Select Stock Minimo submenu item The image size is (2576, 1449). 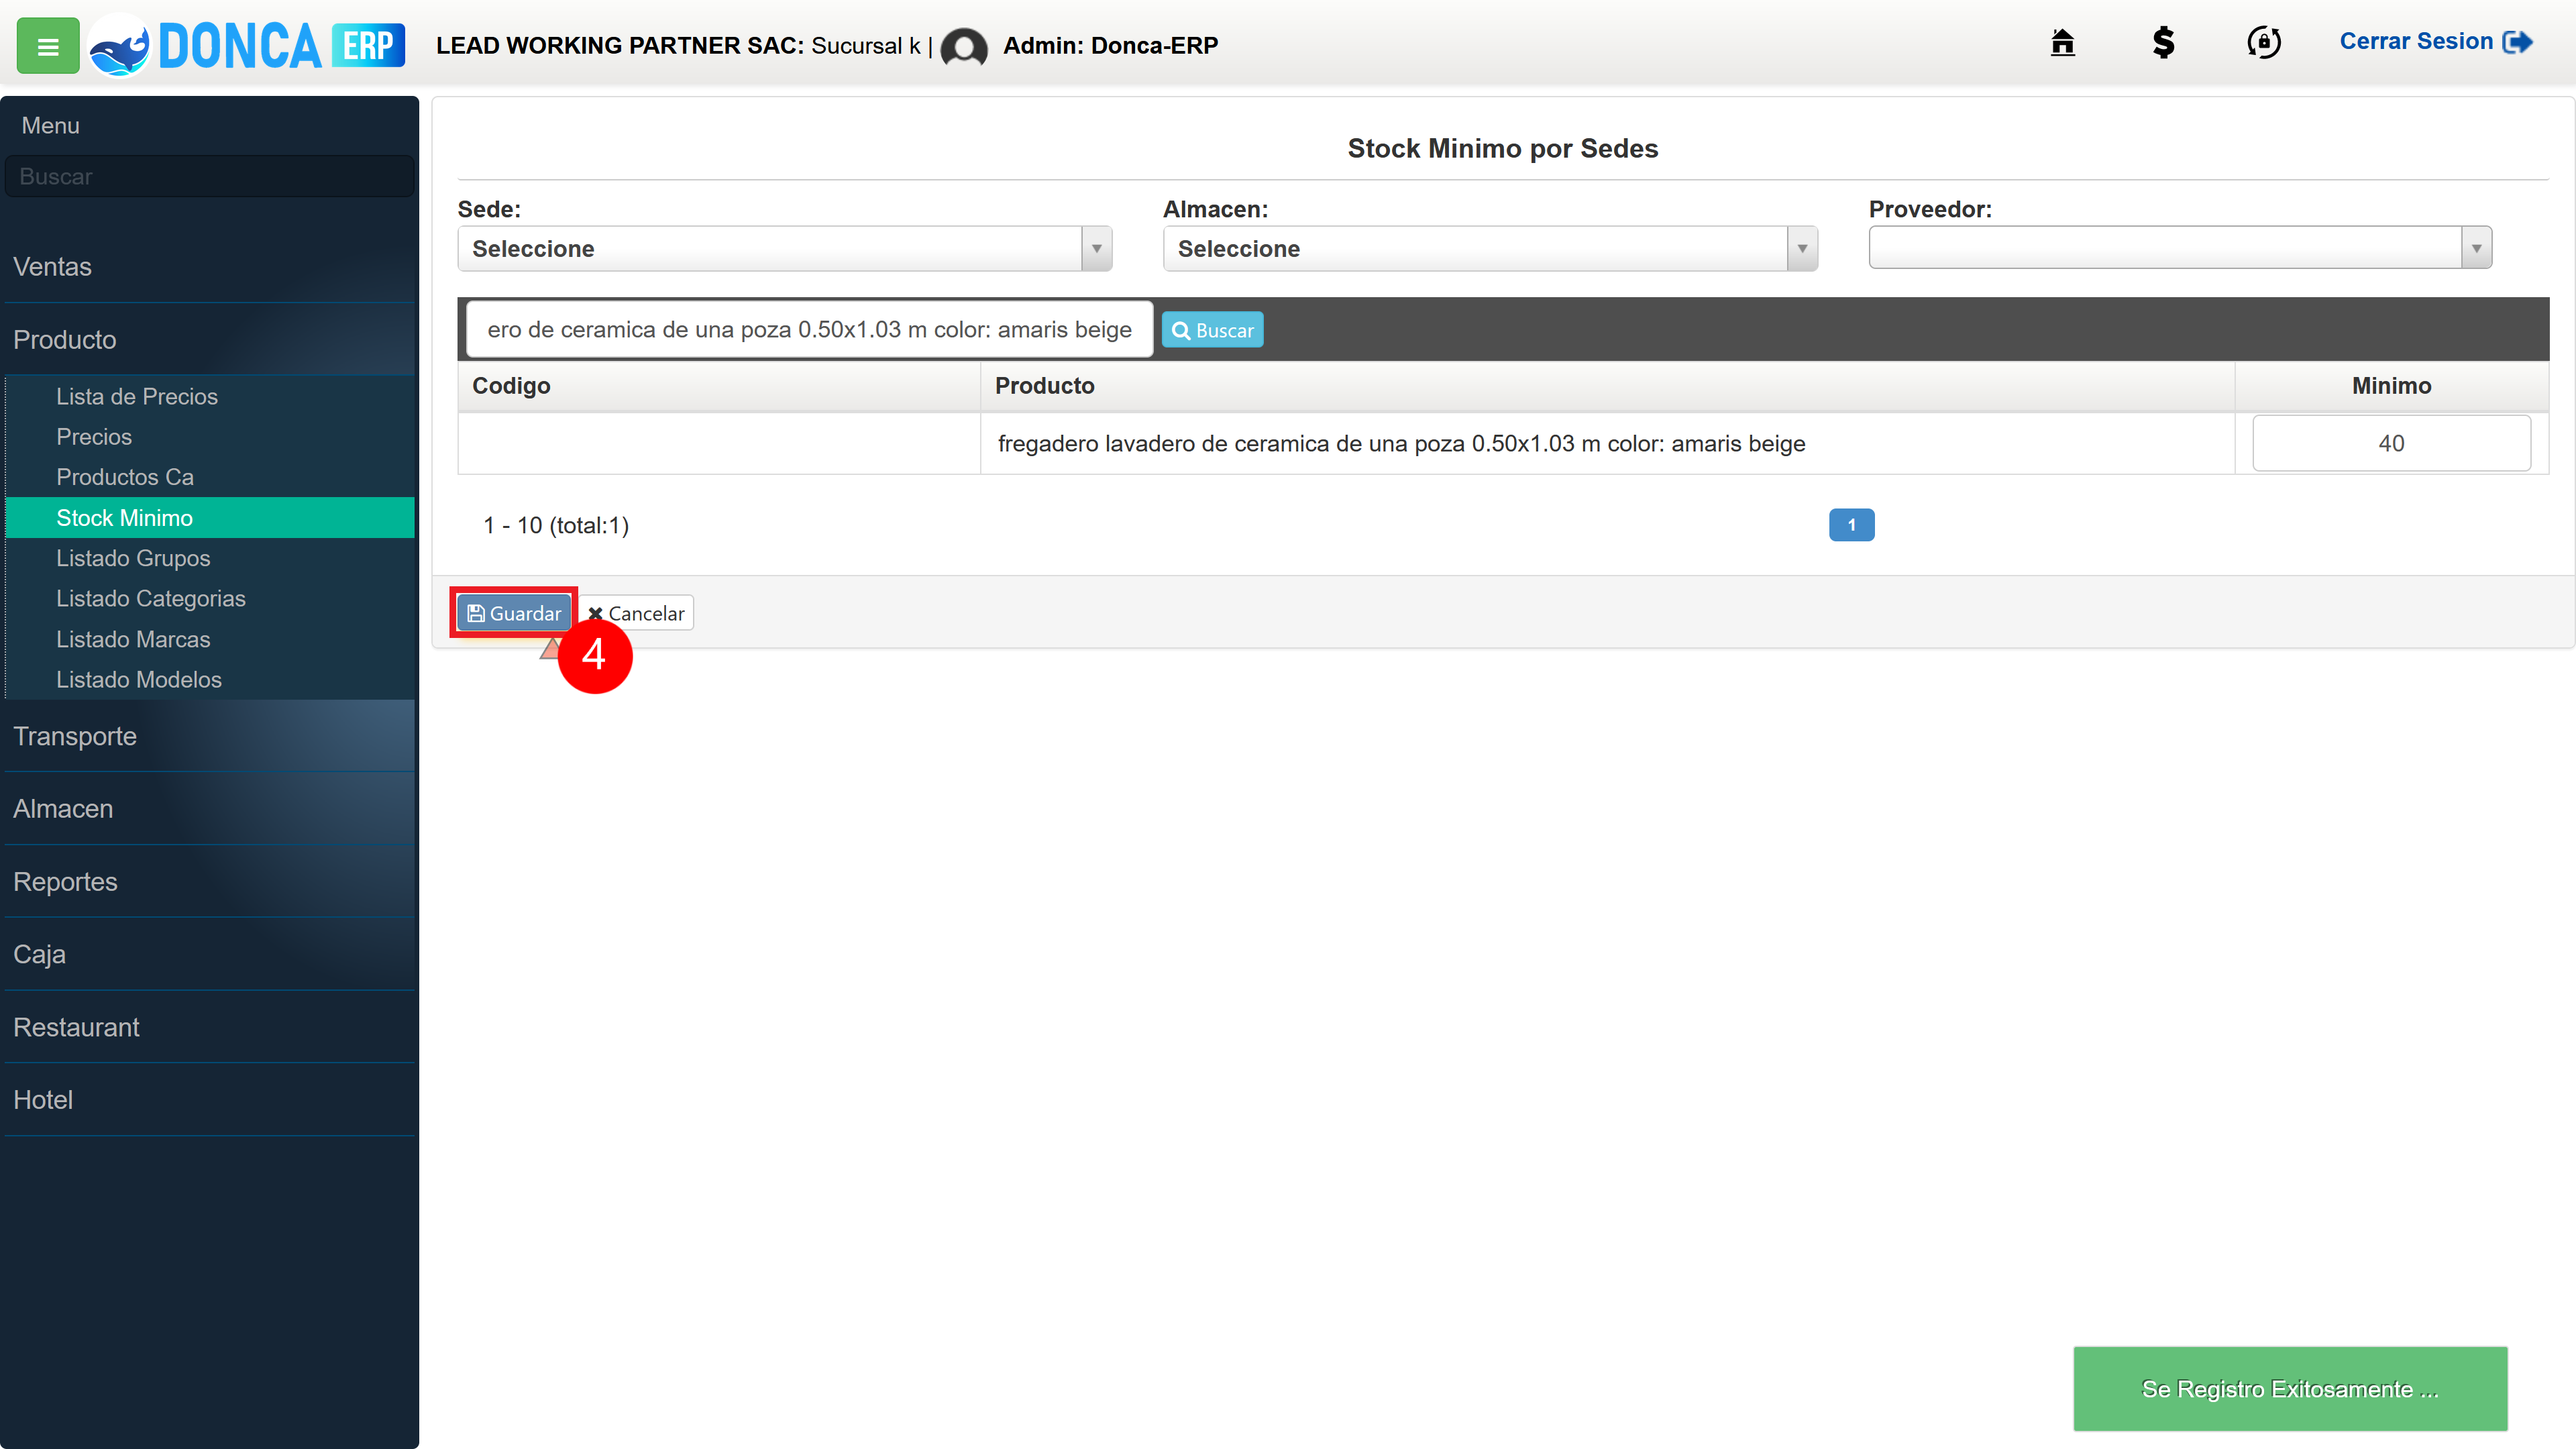point(210,517)
